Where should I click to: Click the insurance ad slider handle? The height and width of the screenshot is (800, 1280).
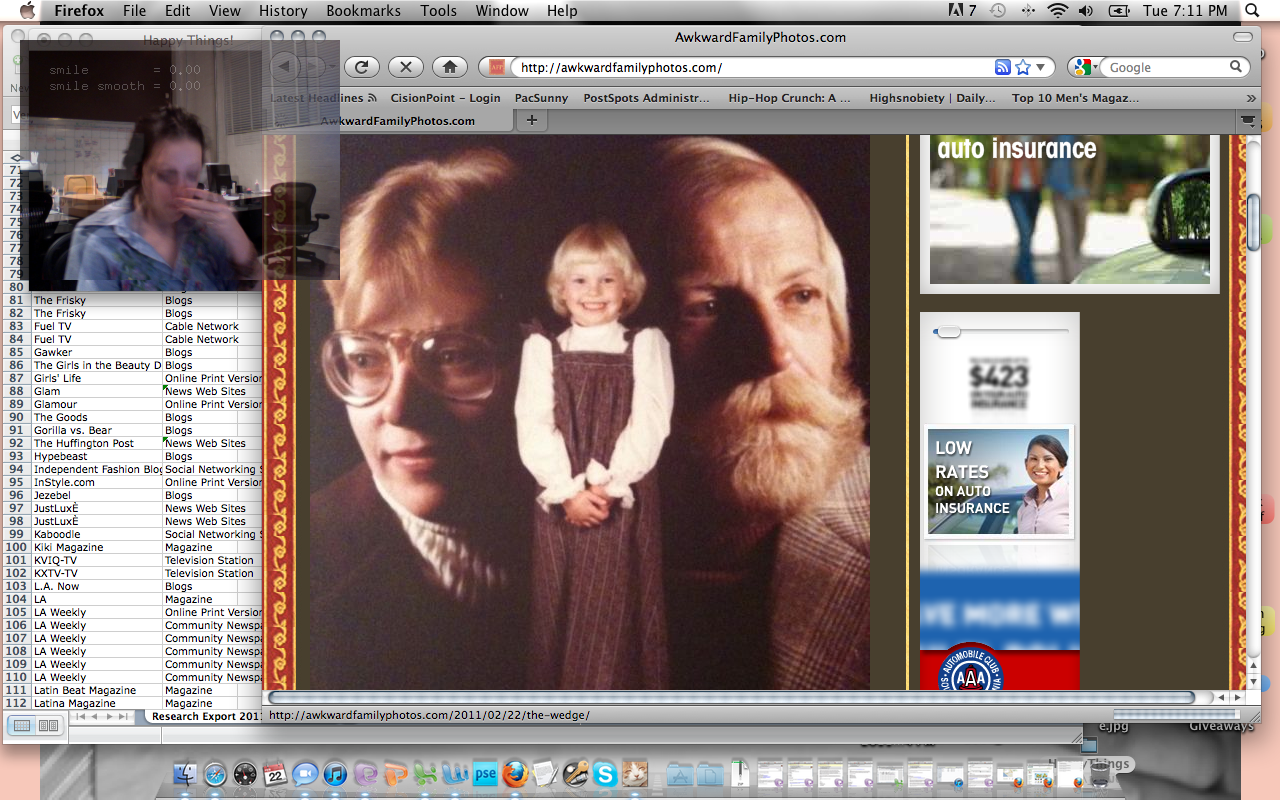[947, 332]
